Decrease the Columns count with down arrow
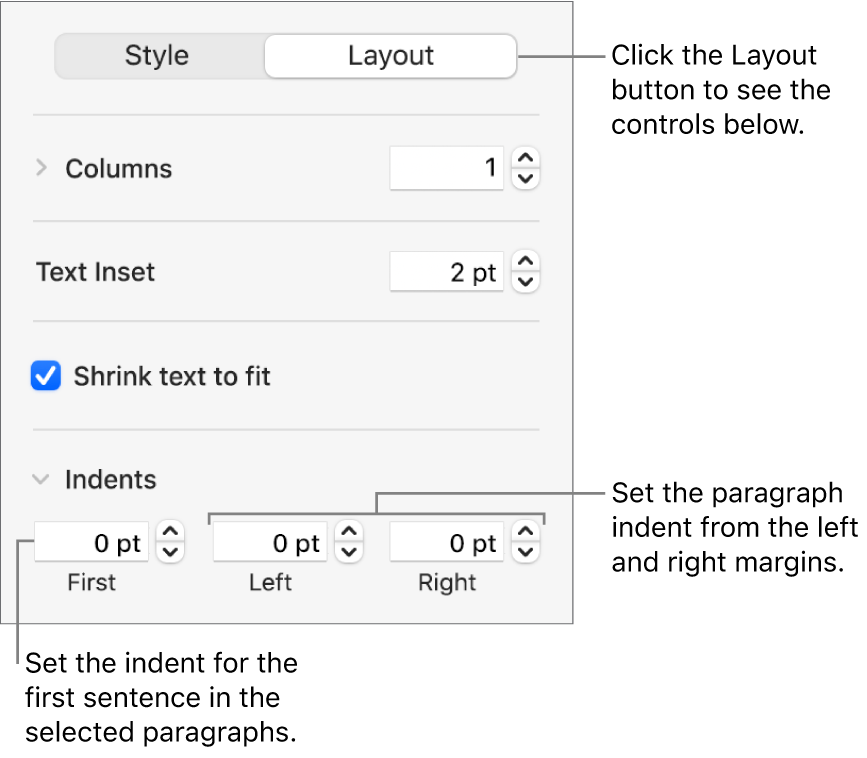This screenshot has width=867, height=758. pyautogui.click(x=526, y=178)
